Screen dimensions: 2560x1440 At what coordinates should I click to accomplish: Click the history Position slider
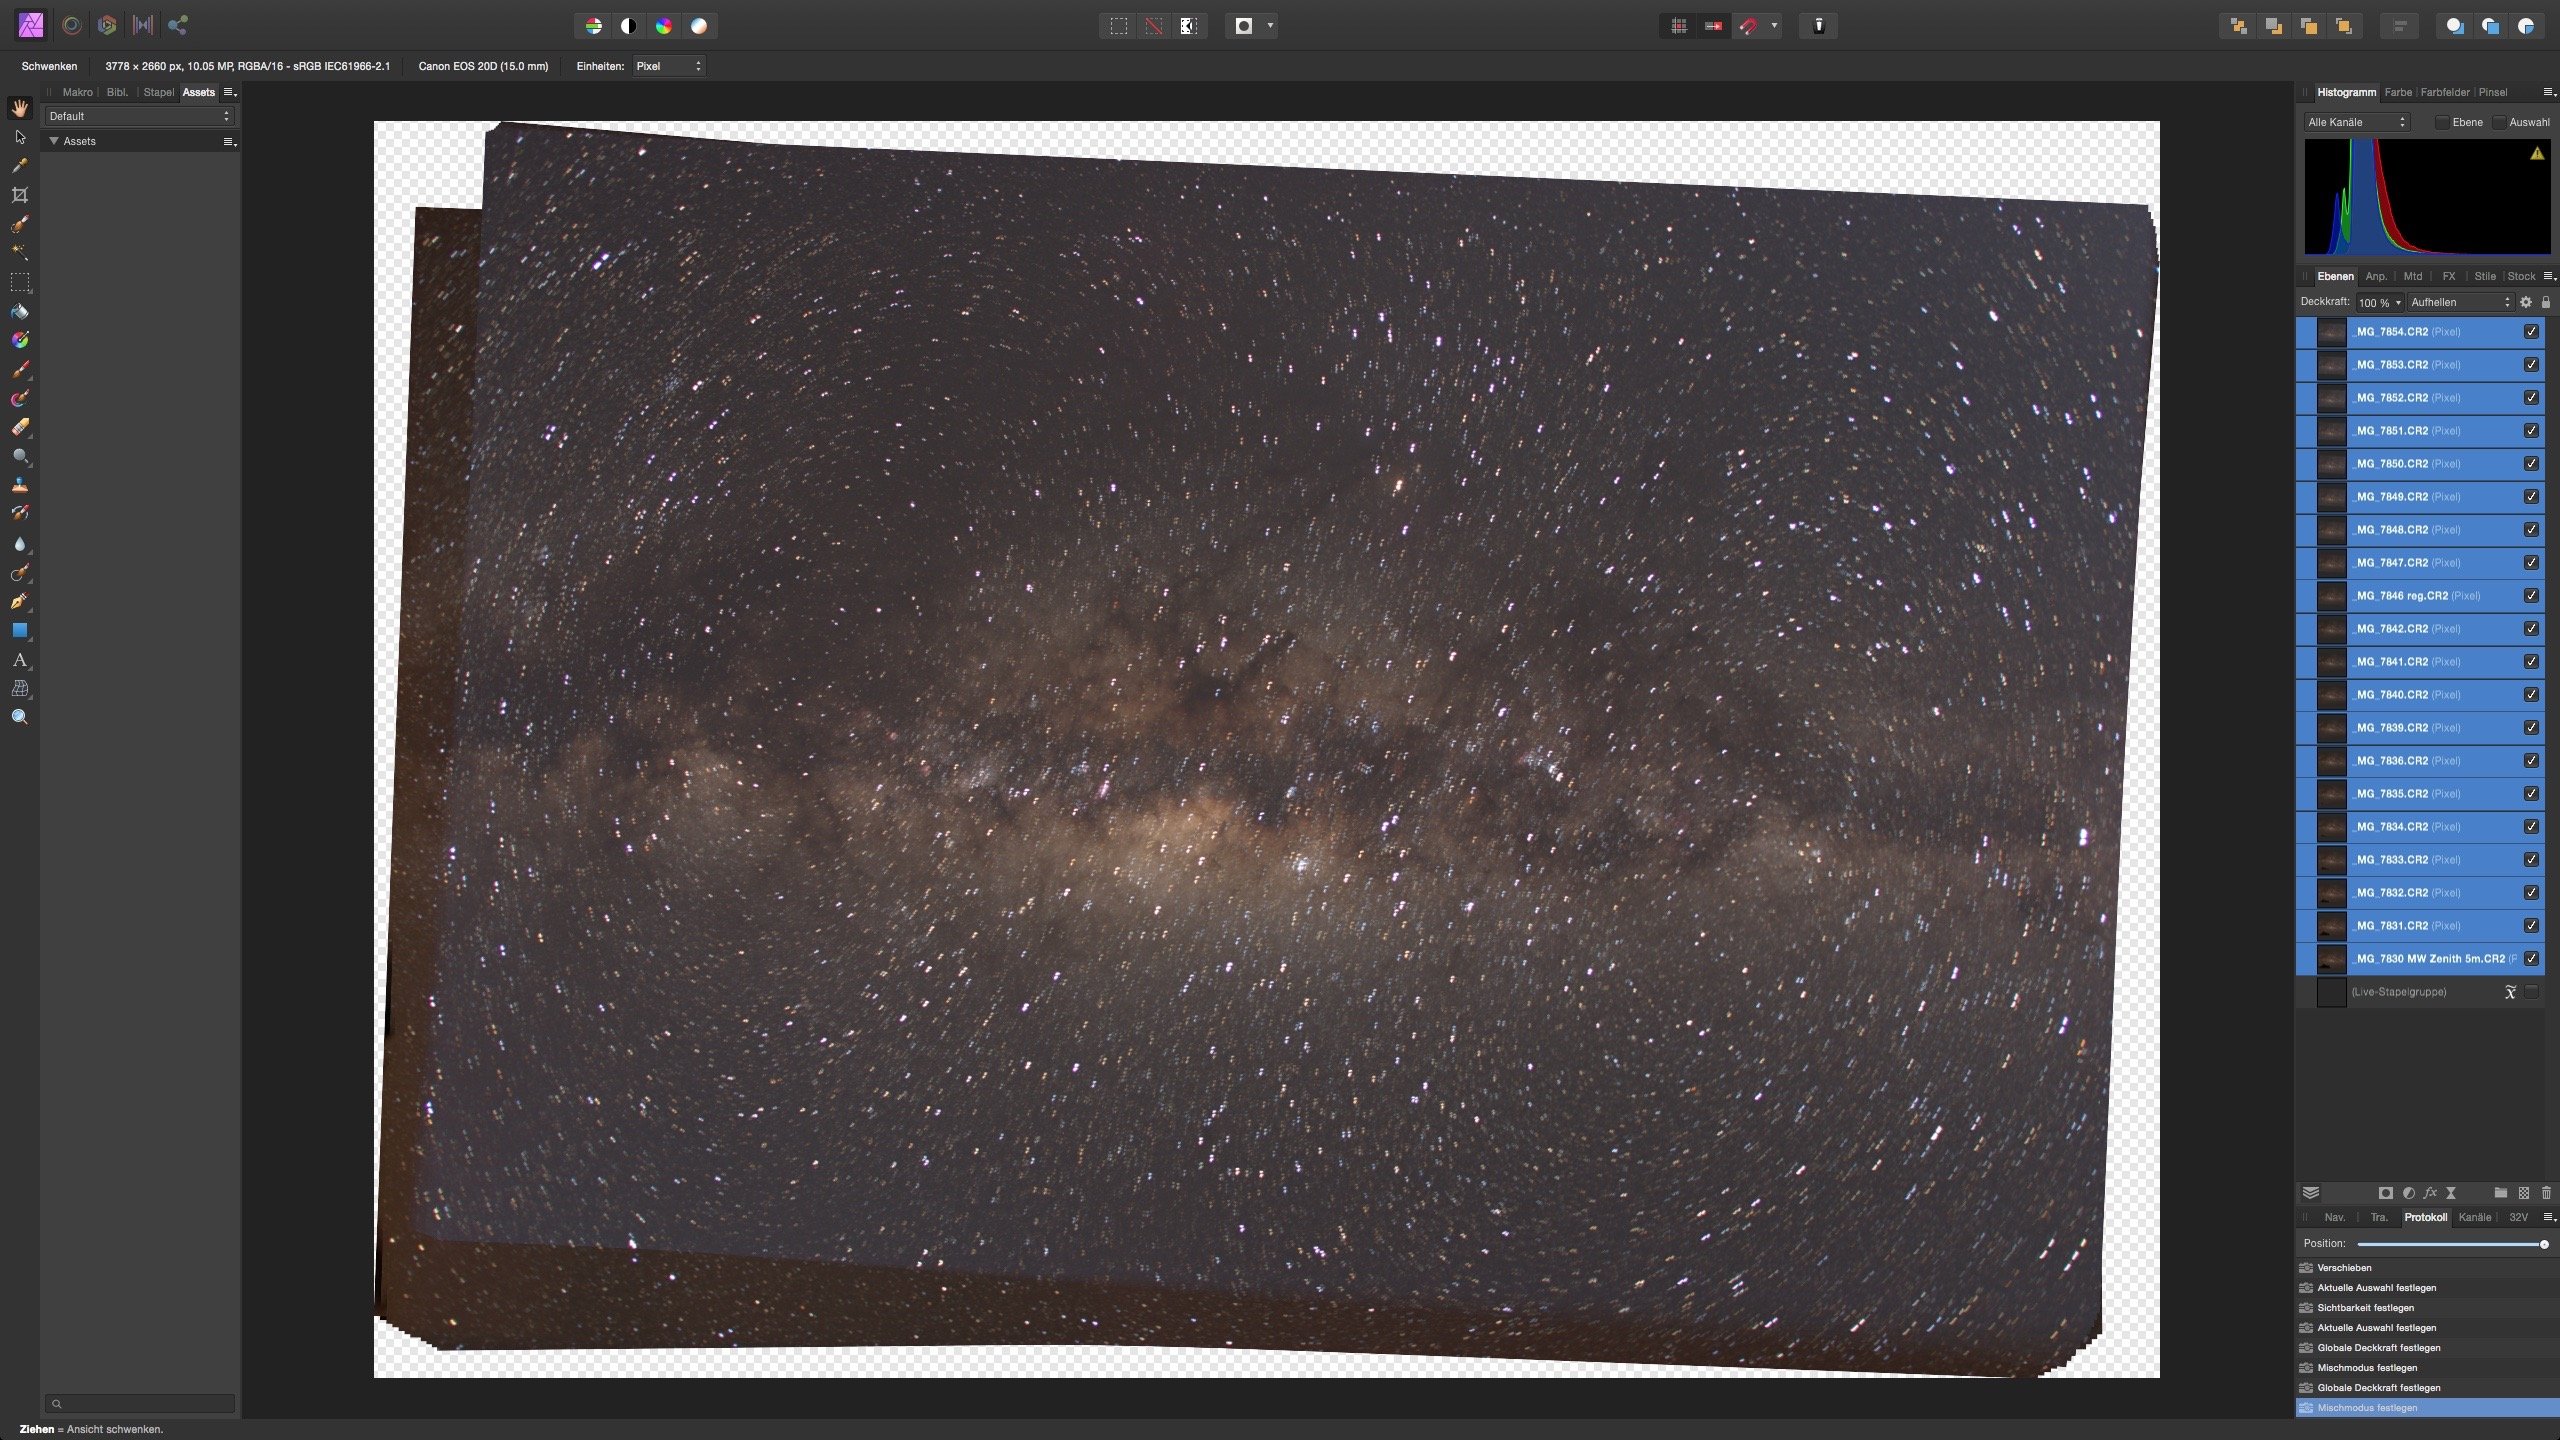[2450, 1244]
